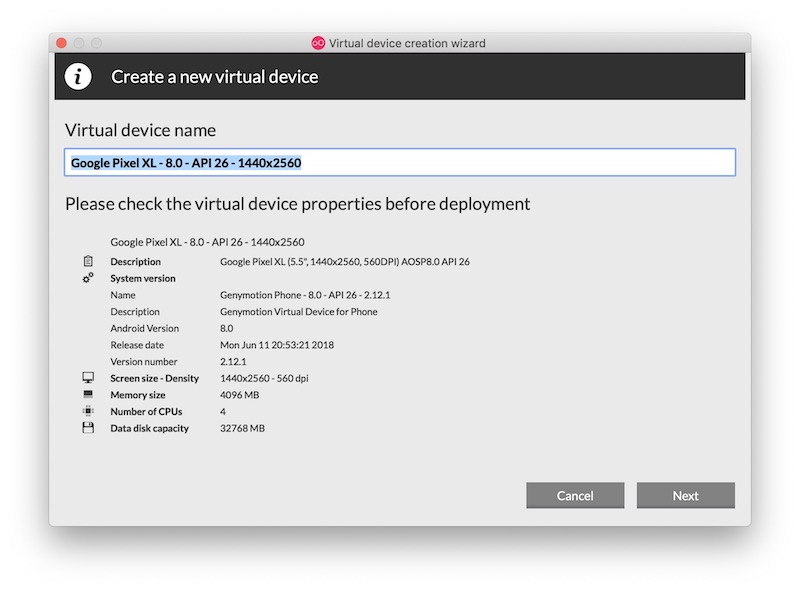Viewport: 800px width, 591px height.
Task: Click the 'Android Version' label
Action: pyautogui.click(x=145, y=328)
